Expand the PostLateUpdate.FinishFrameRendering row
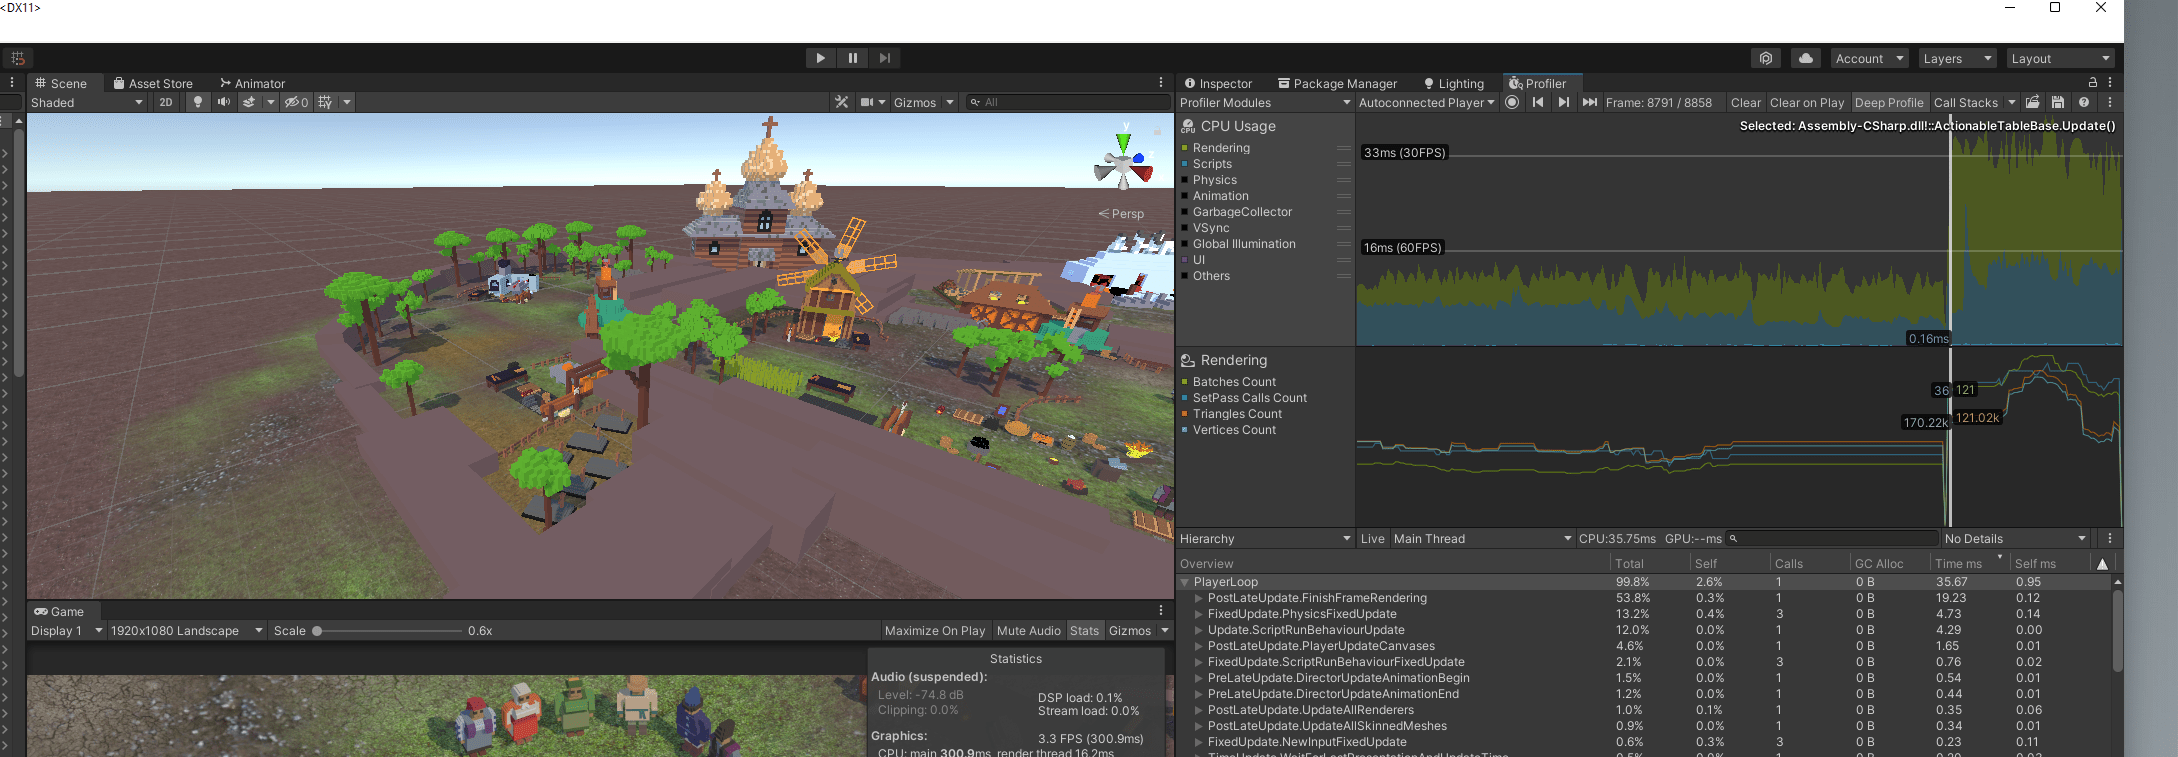The width and height of the screenshot is (2178, 757). click(x=1199, y=598)
